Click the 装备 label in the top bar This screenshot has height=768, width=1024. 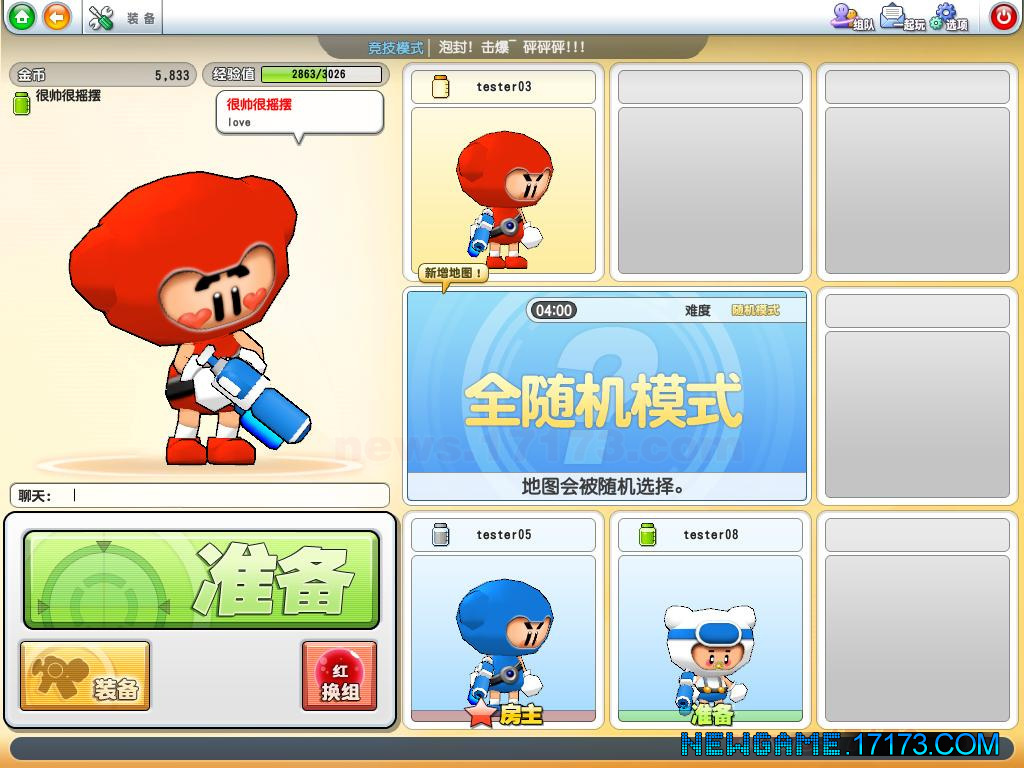click(x=141, y=18)
